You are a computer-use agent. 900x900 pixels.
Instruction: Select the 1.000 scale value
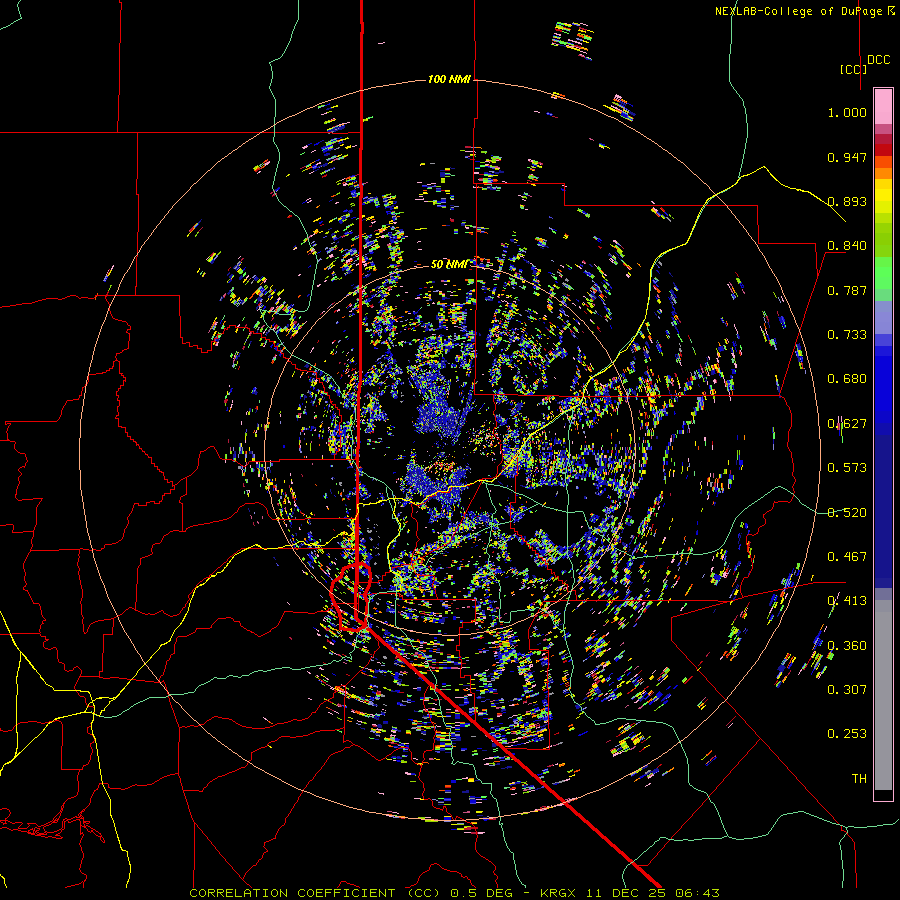(847, 112)
